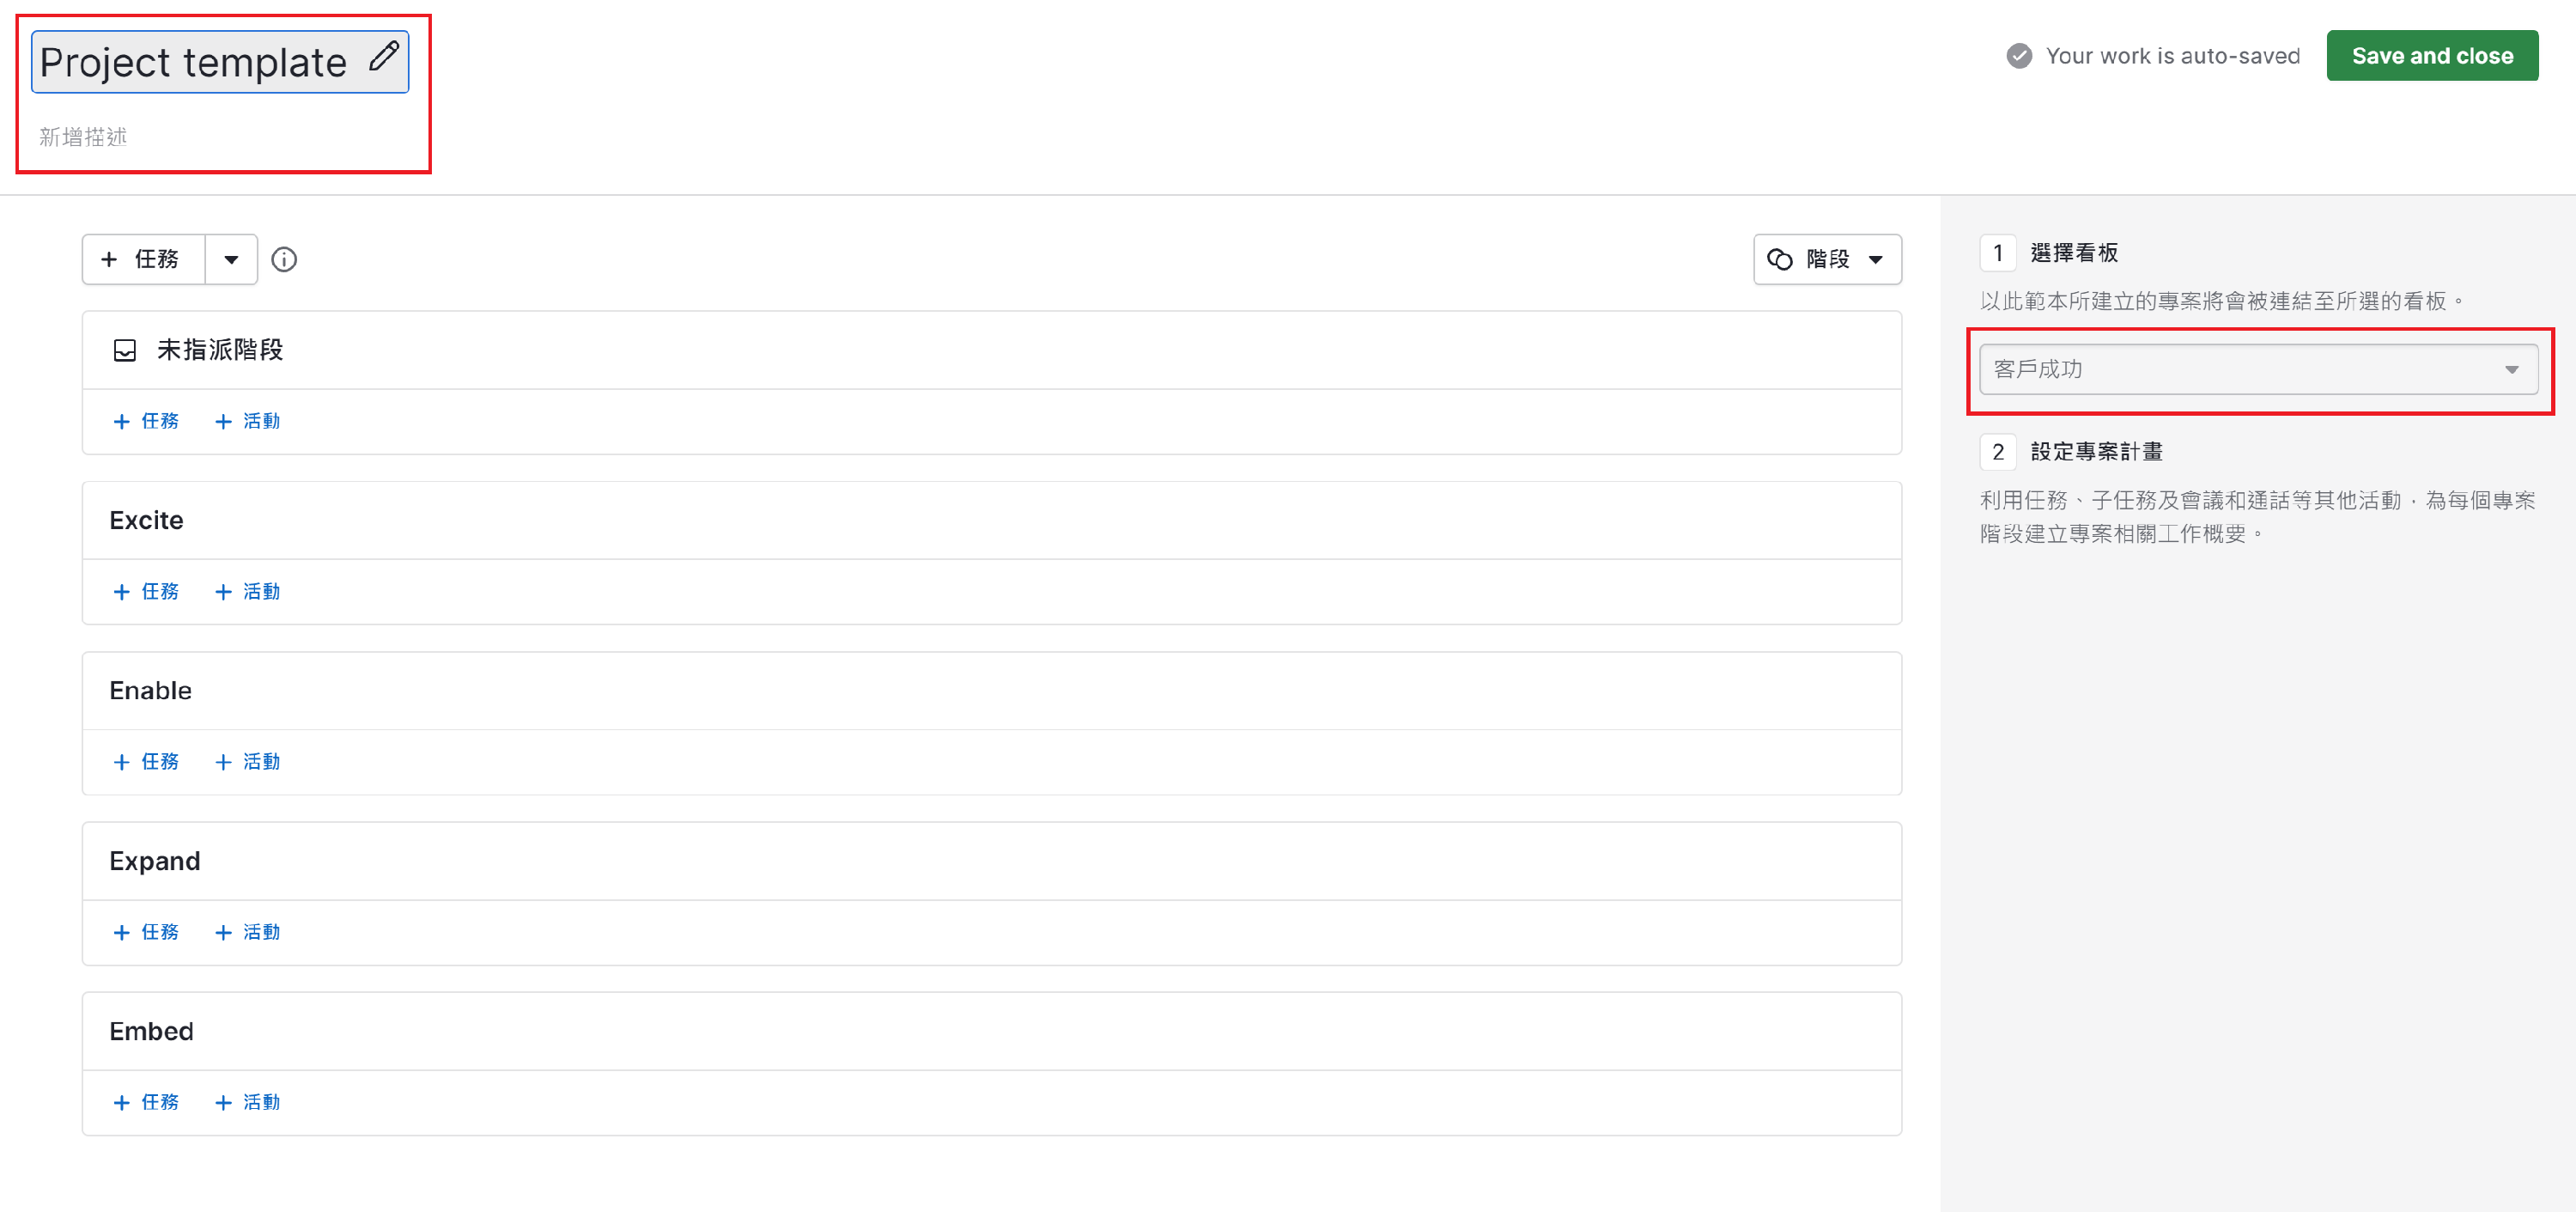Click the auto-saved checkmark icon

click(x=2019, y=56)
